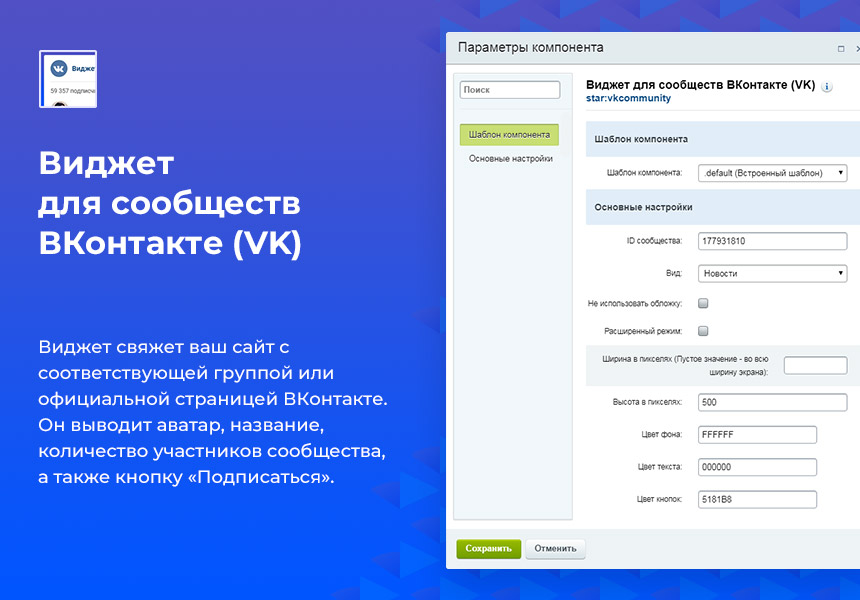The image size is (860, 600).
Task: Expand the dropdown arrow next to .default template
Action: [x=840, y=172]
